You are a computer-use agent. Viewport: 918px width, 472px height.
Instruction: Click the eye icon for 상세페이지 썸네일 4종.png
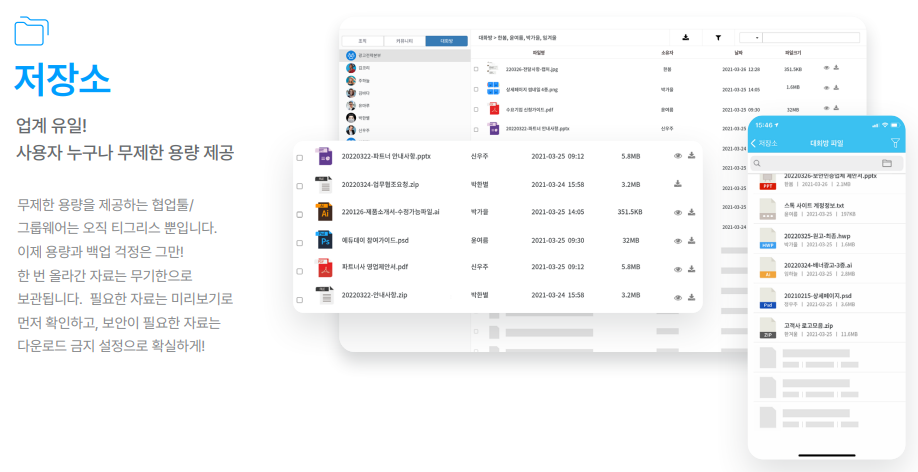click(827, 88)
